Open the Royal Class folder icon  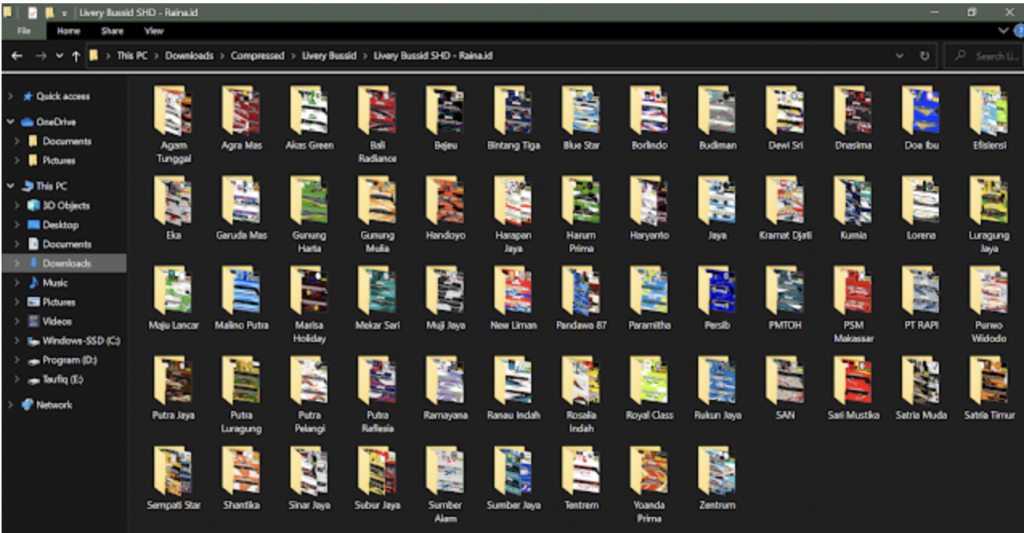(649, 381)
